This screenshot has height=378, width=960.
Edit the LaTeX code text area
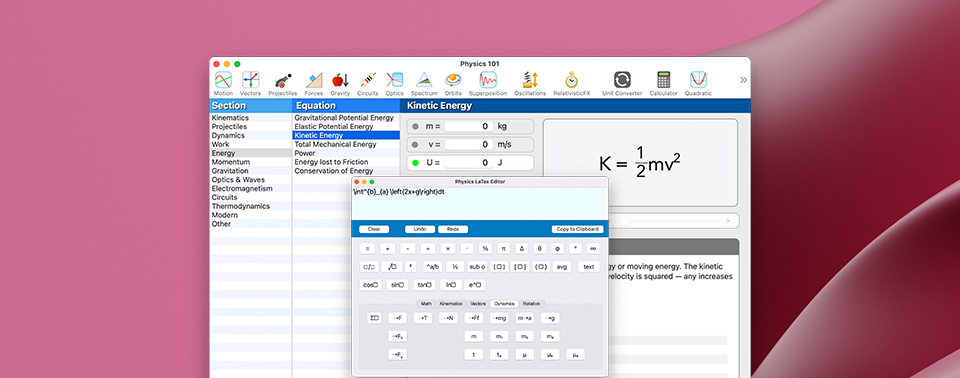pyautogui.click(x=479, y=204)
